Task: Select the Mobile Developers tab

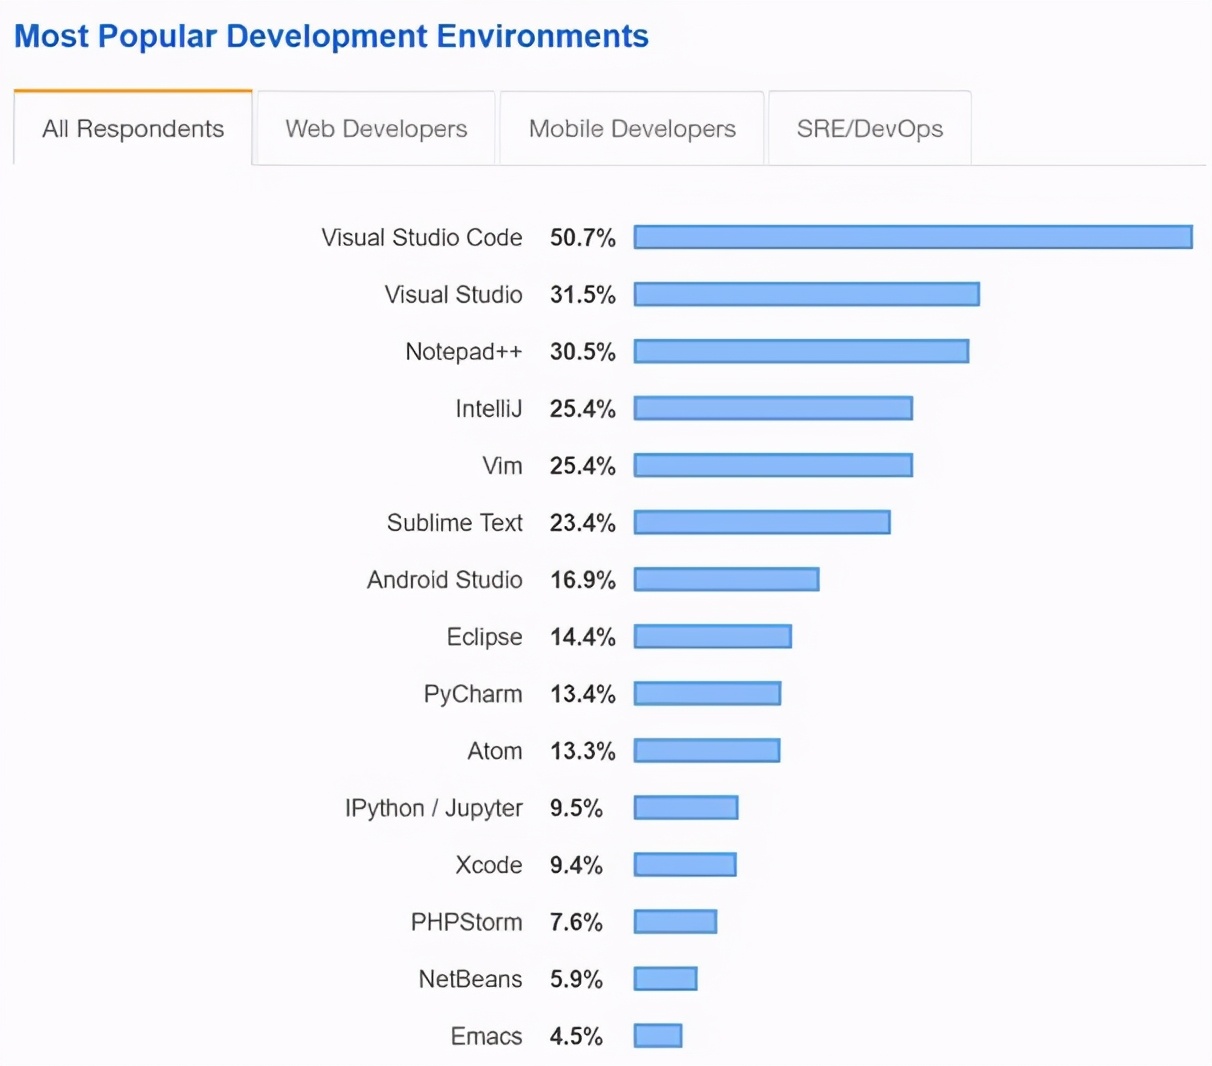Action: tap(632, 128)
